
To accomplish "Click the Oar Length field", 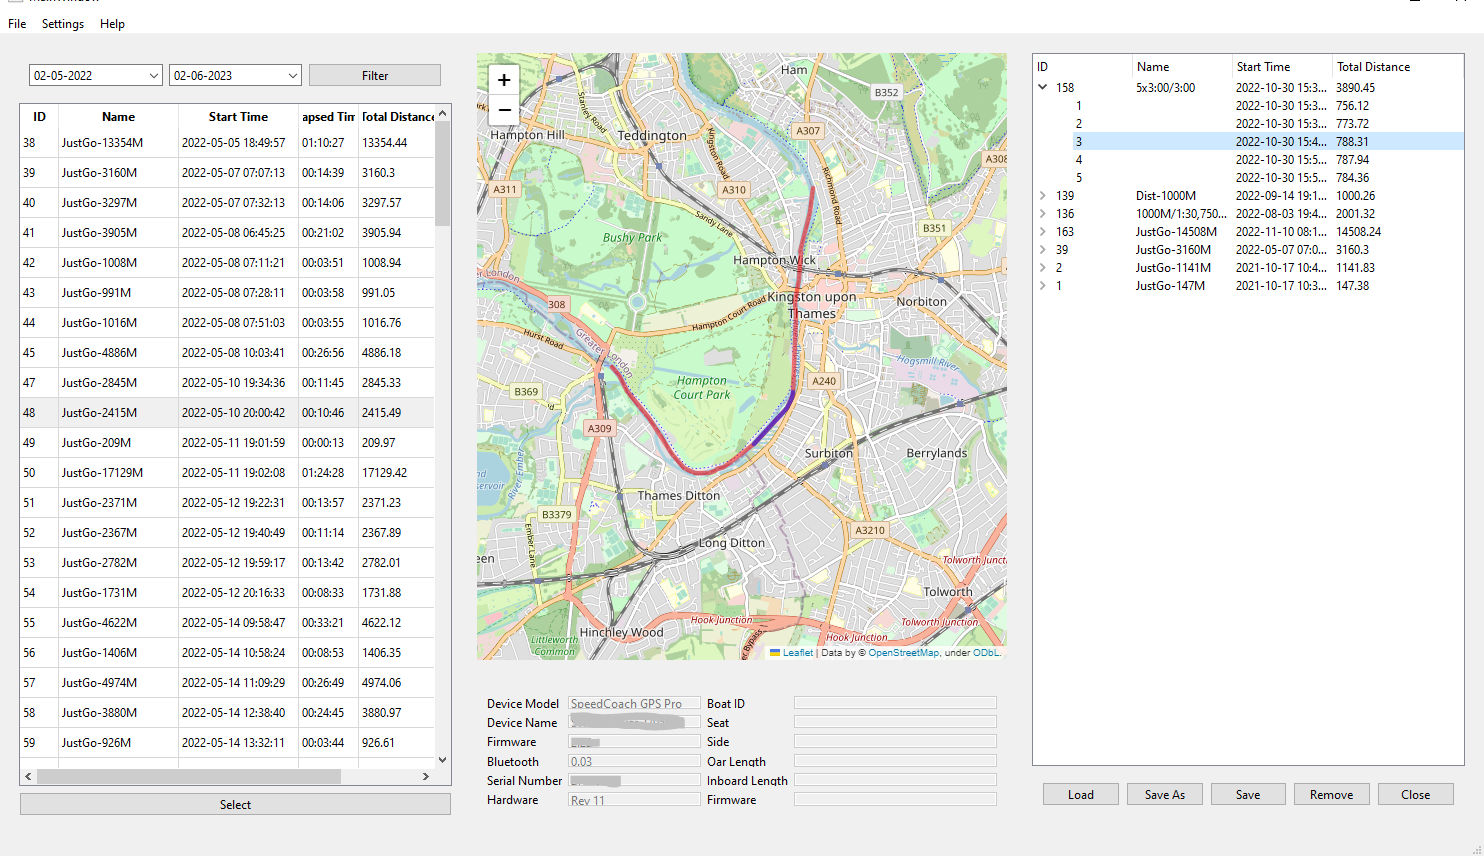I will (895, 761).
